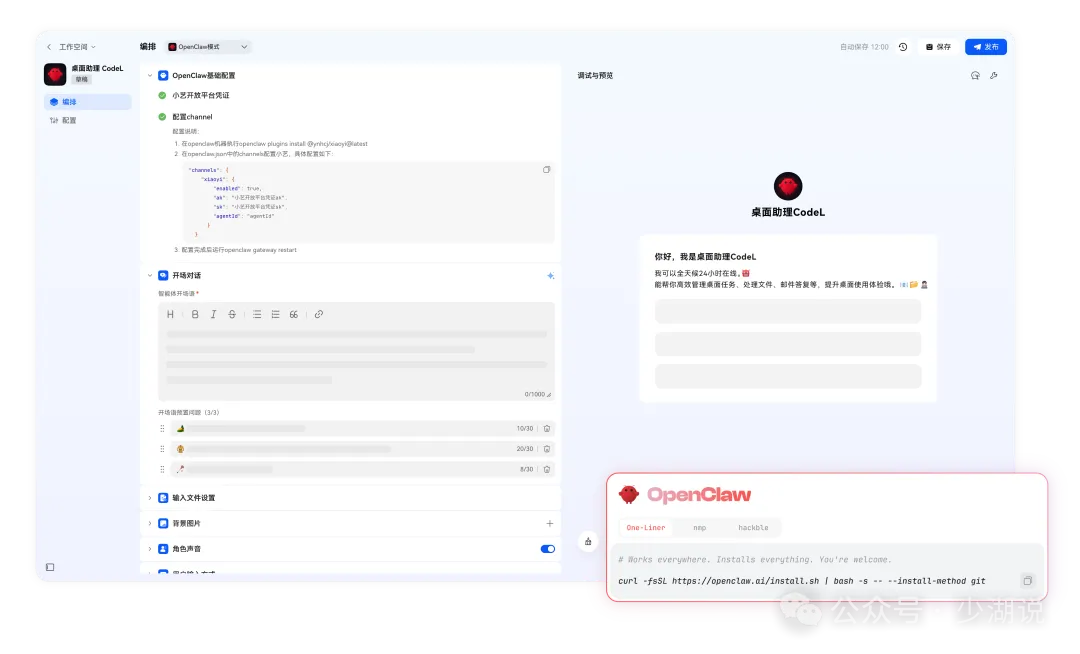Click the 保存 save button

point(938,47)
